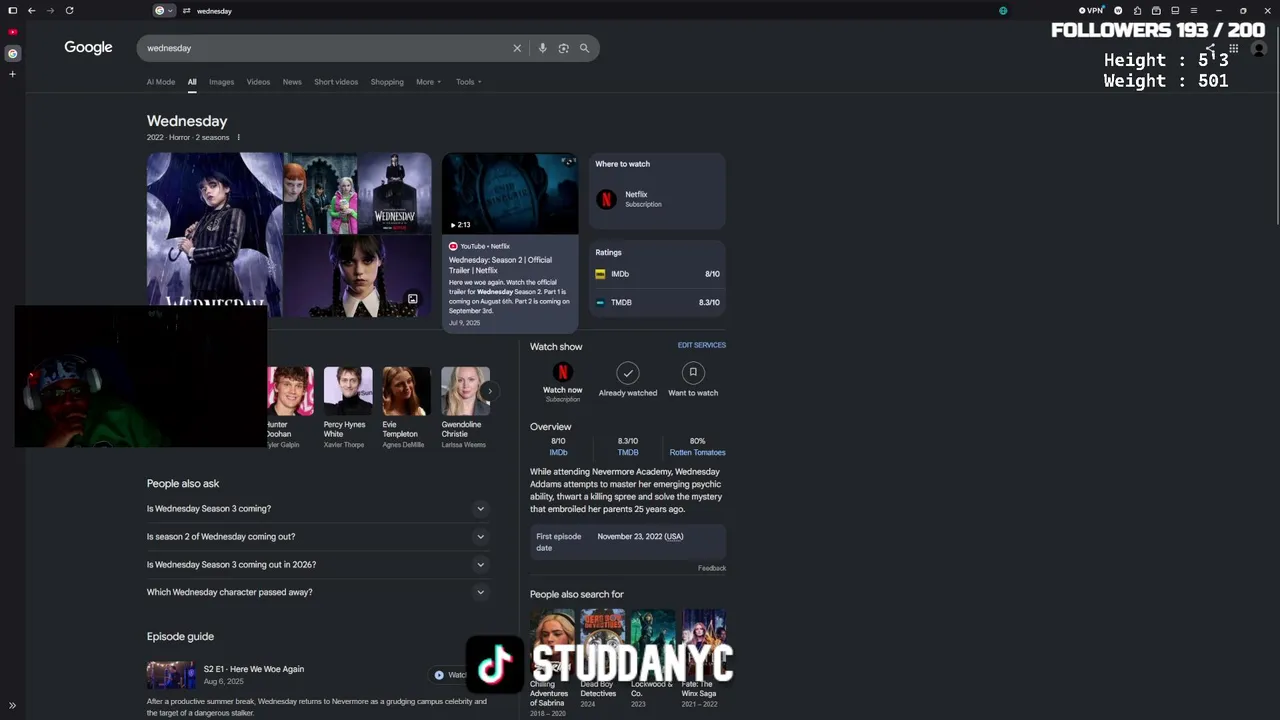Open Percy Hynes White cast card
Image resolution: width=1280 pixels, height=720 pixels.
pyautogui.click(x=347, y=408)
